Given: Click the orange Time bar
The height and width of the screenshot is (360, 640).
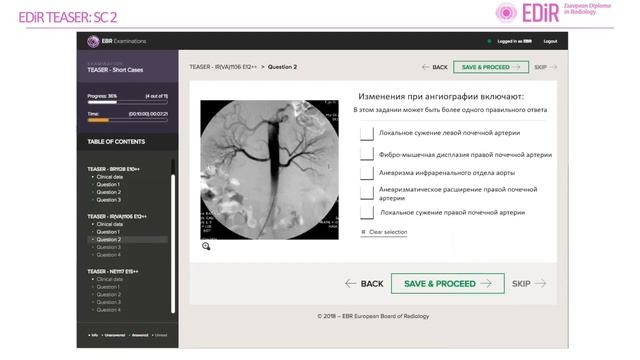Looking at the screenshot, I should (98, 120).
